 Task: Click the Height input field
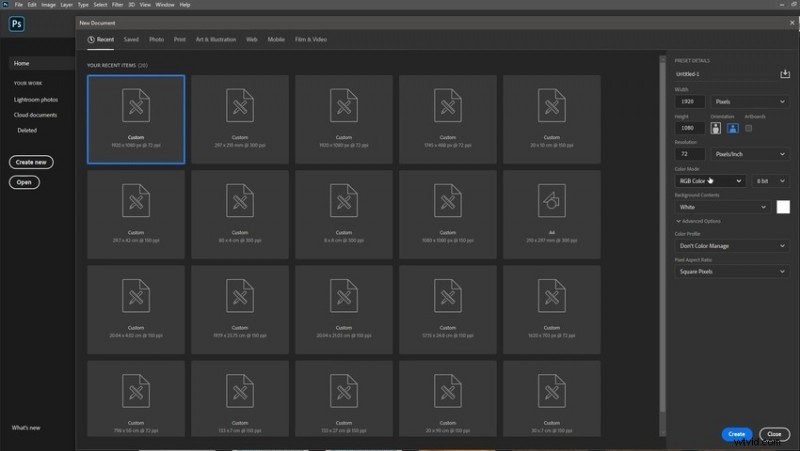click(688, 128)
